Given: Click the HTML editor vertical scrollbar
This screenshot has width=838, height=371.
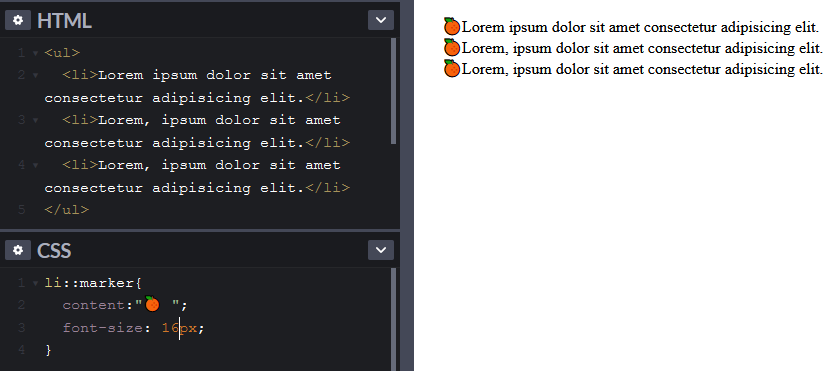Looking at the screenshot, I should [393, 91].
